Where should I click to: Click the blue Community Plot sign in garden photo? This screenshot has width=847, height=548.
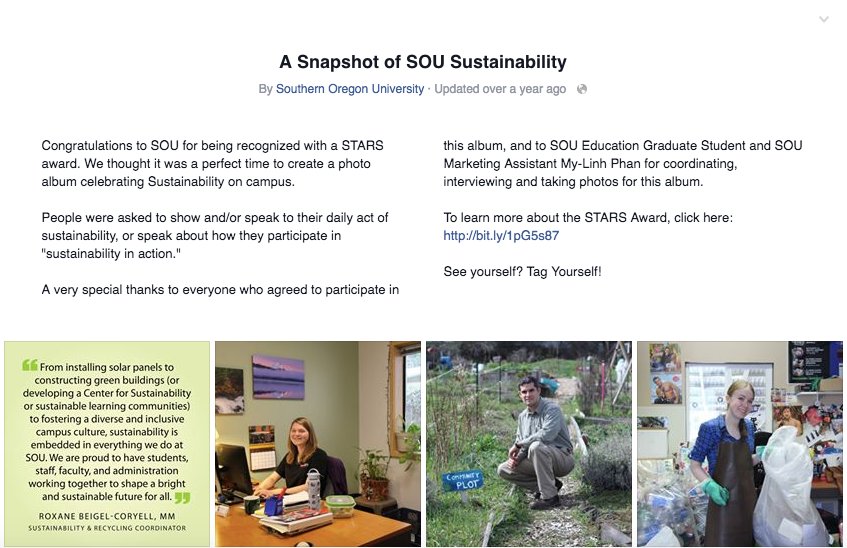(x=463, y=480)
